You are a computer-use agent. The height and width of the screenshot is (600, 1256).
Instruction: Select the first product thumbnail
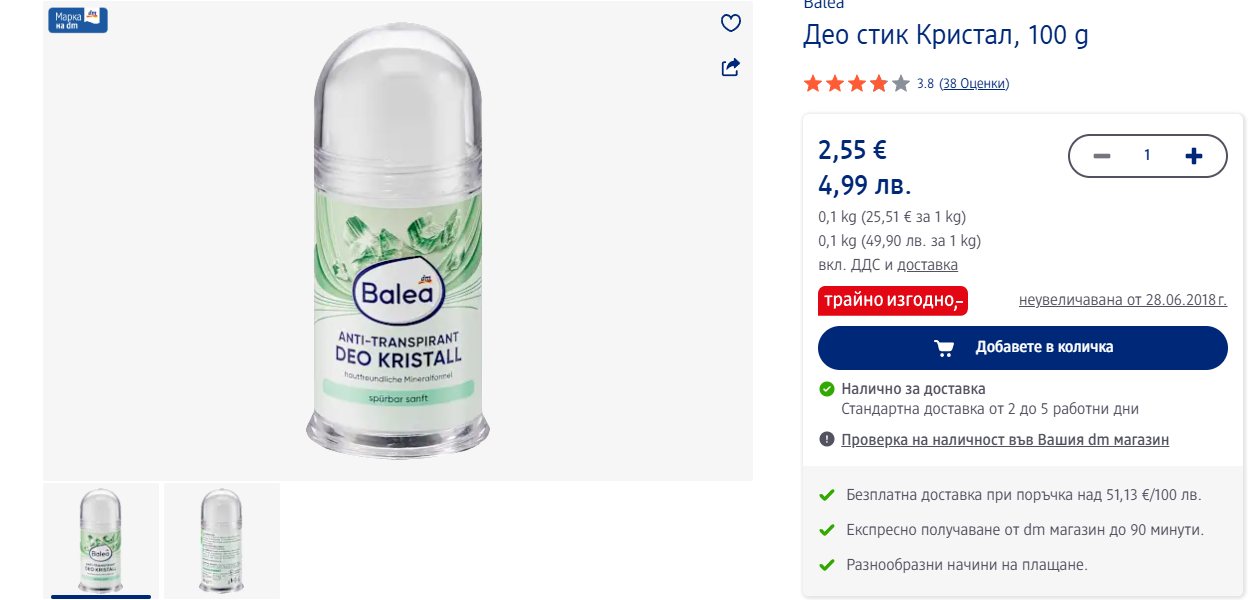101,540
